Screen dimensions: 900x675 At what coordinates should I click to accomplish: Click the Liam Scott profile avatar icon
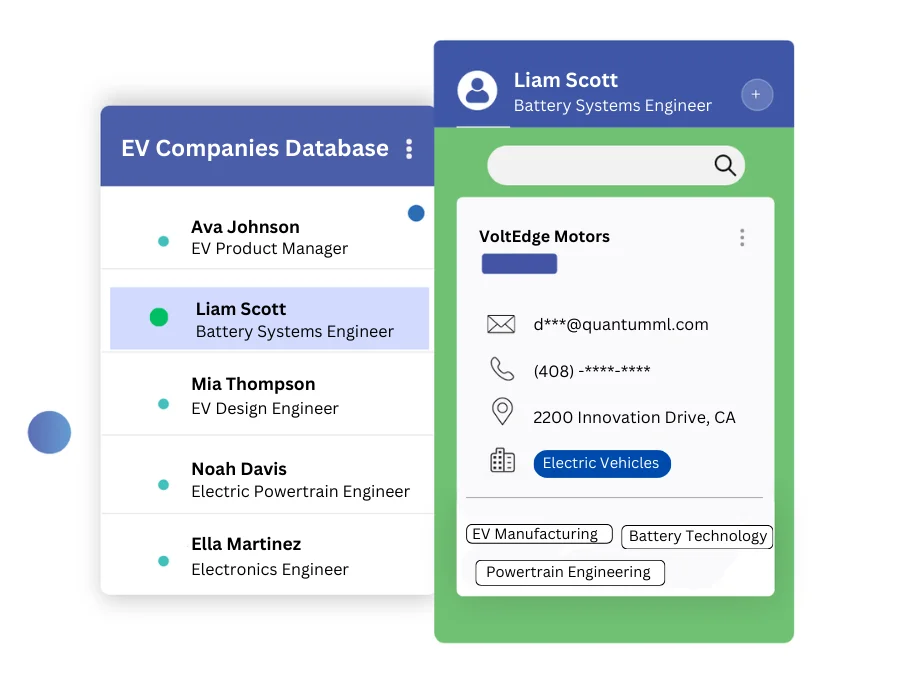click(477, 91)
